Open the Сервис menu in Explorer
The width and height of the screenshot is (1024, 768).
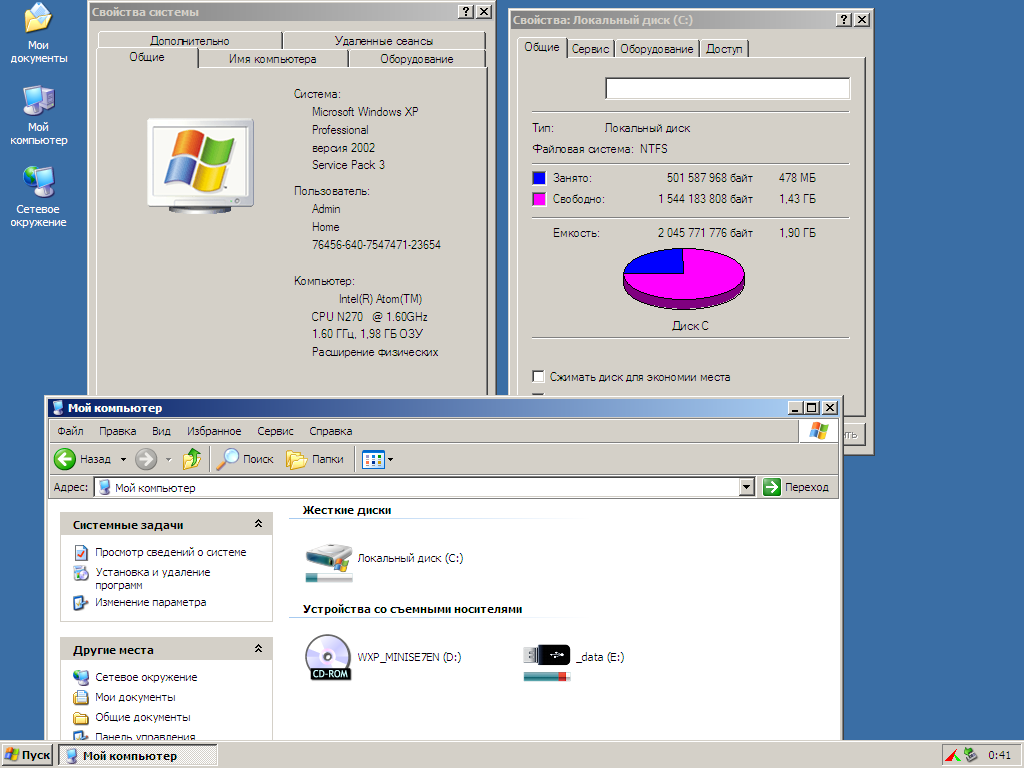pyautogui.click(x=275, y=431)
